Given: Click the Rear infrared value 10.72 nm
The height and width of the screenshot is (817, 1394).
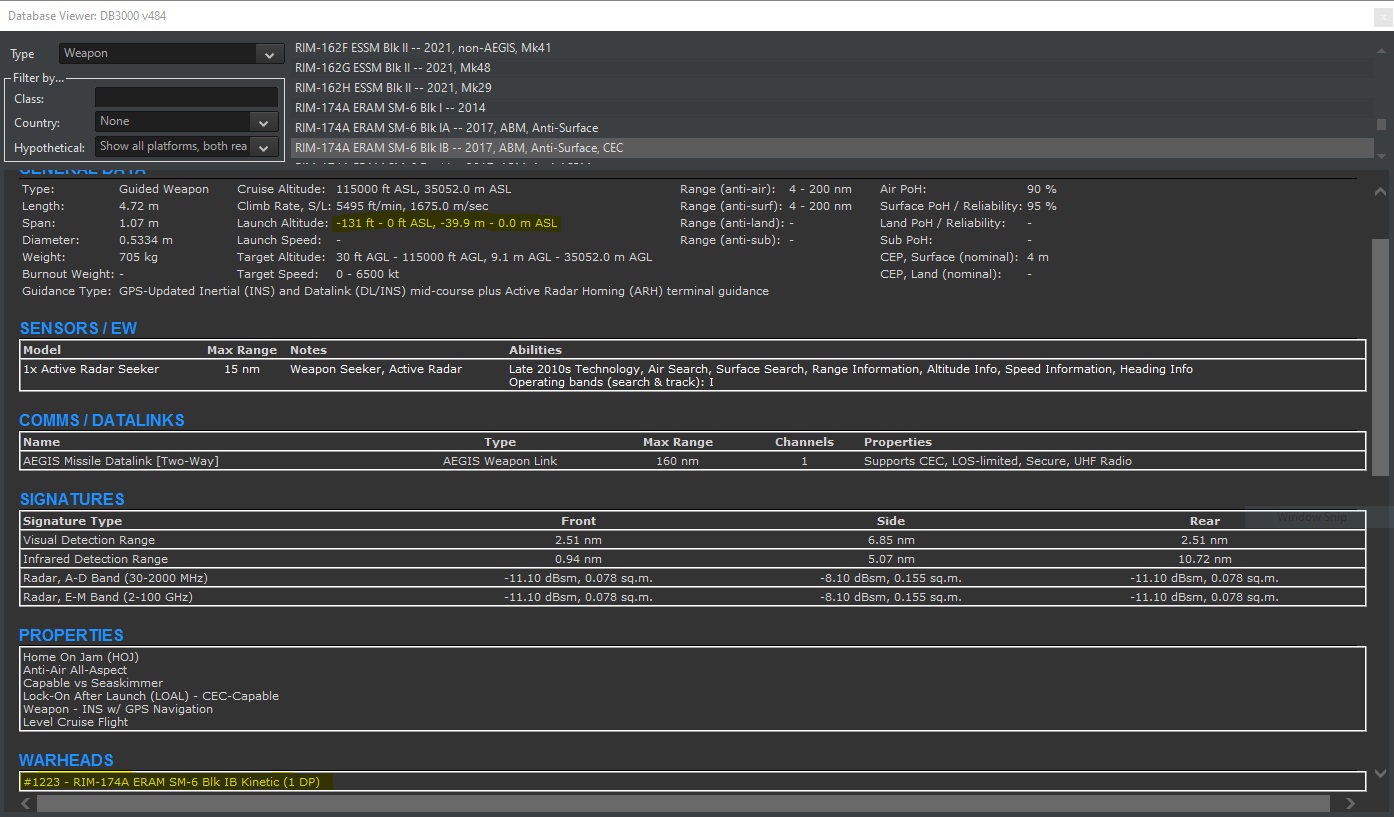Looking at the screenshot, I should tap(1204, 559).
